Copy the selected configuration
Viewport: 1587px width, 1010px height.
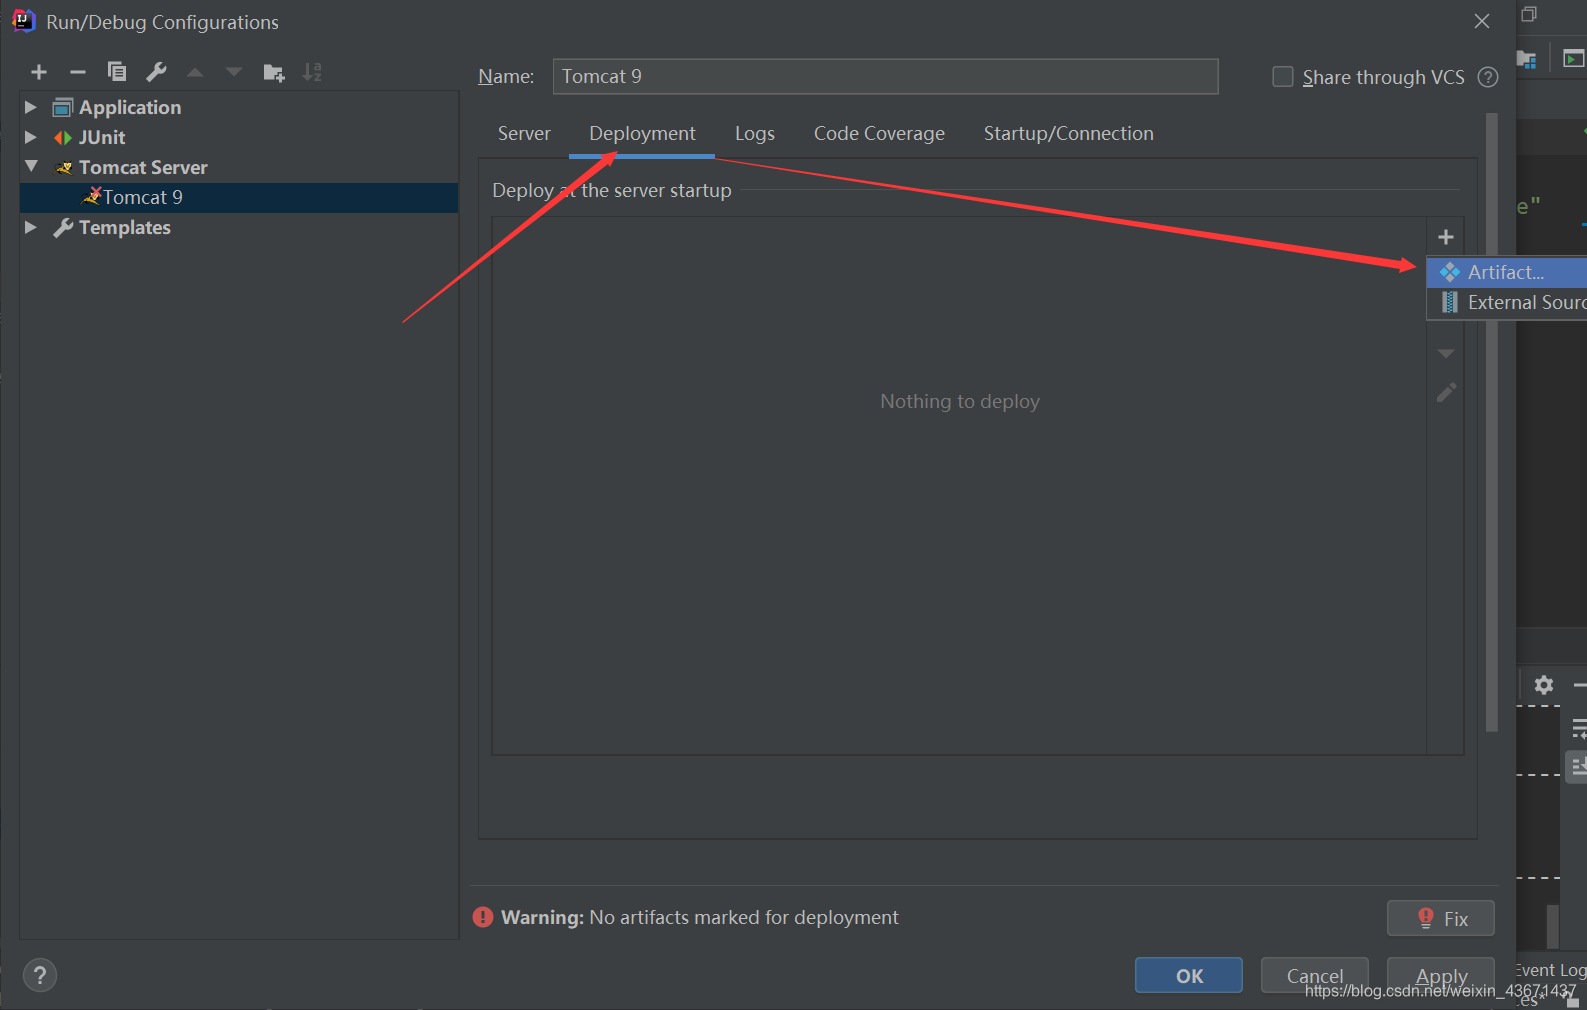[117, 72]
